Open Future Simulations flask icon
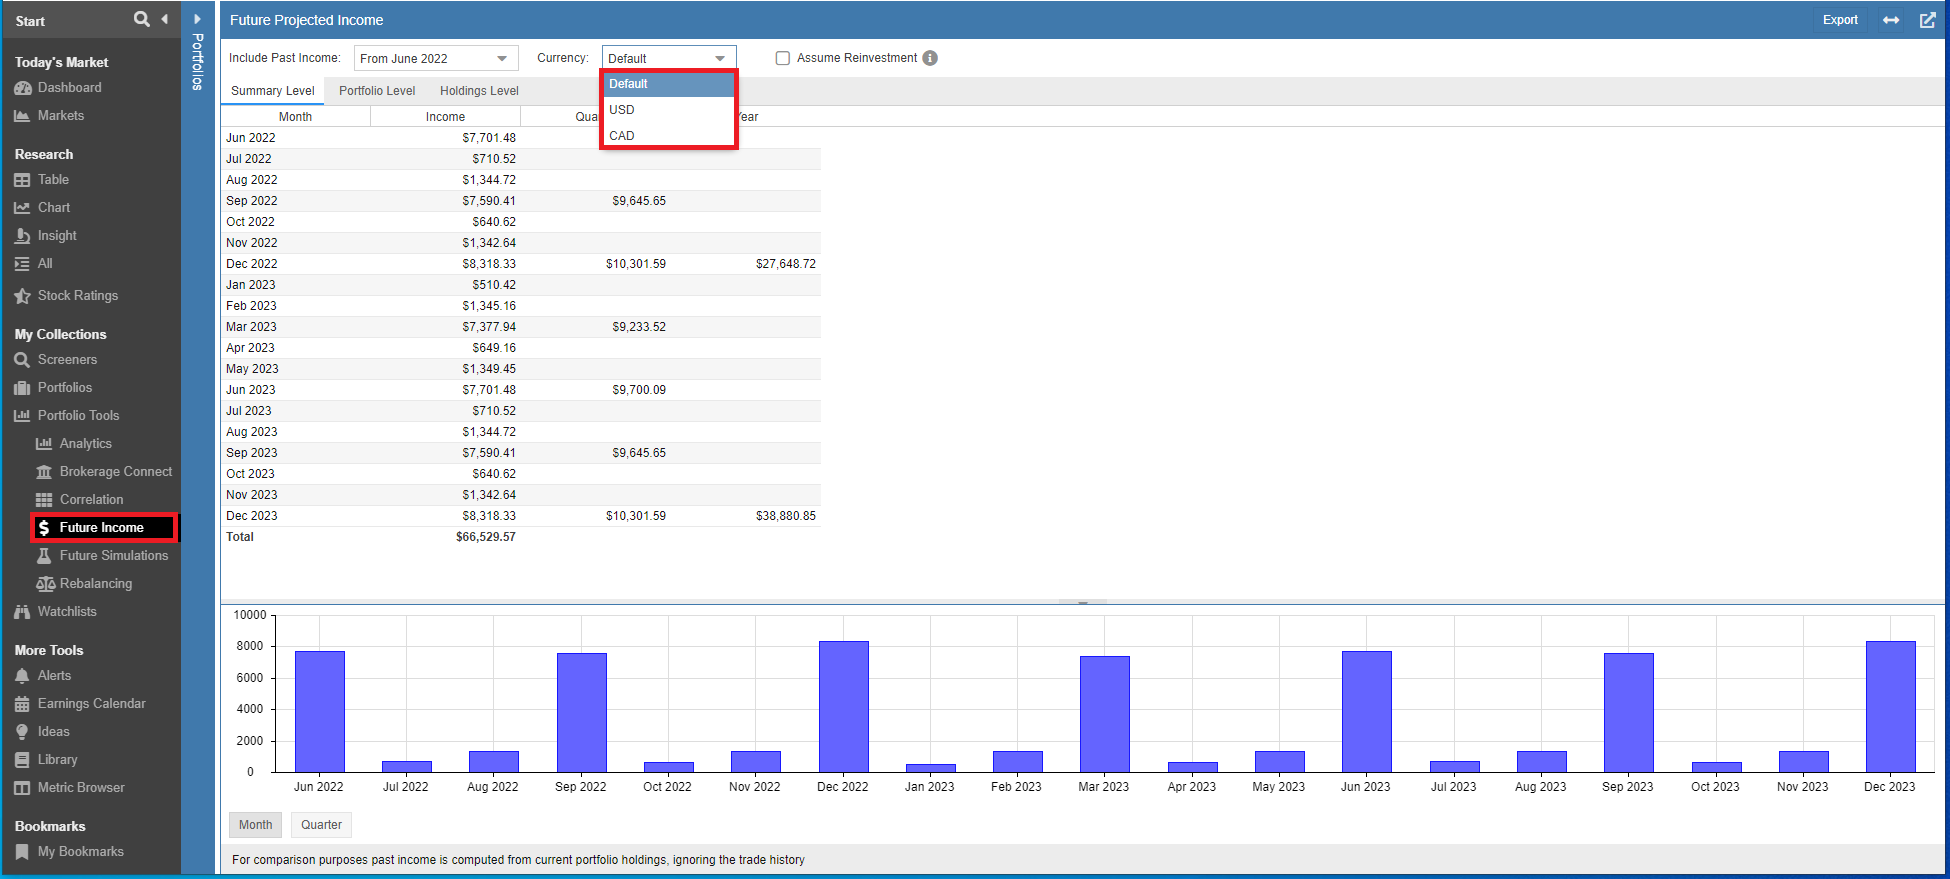 point(44,556)
